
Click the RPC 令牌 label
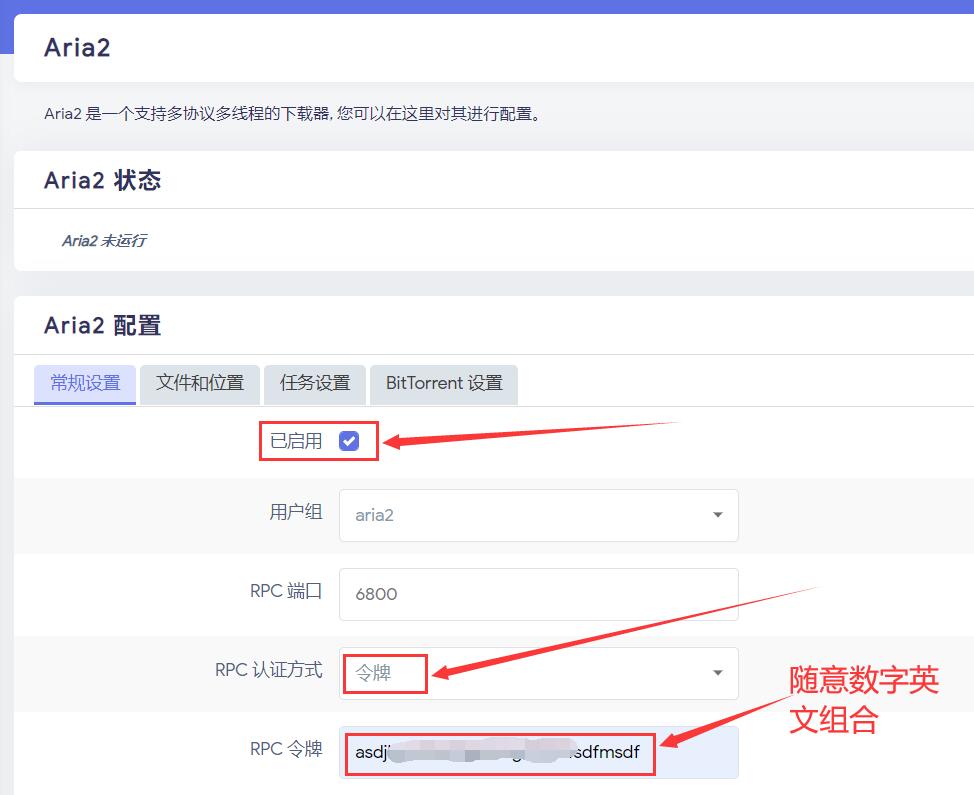[286, 749]
